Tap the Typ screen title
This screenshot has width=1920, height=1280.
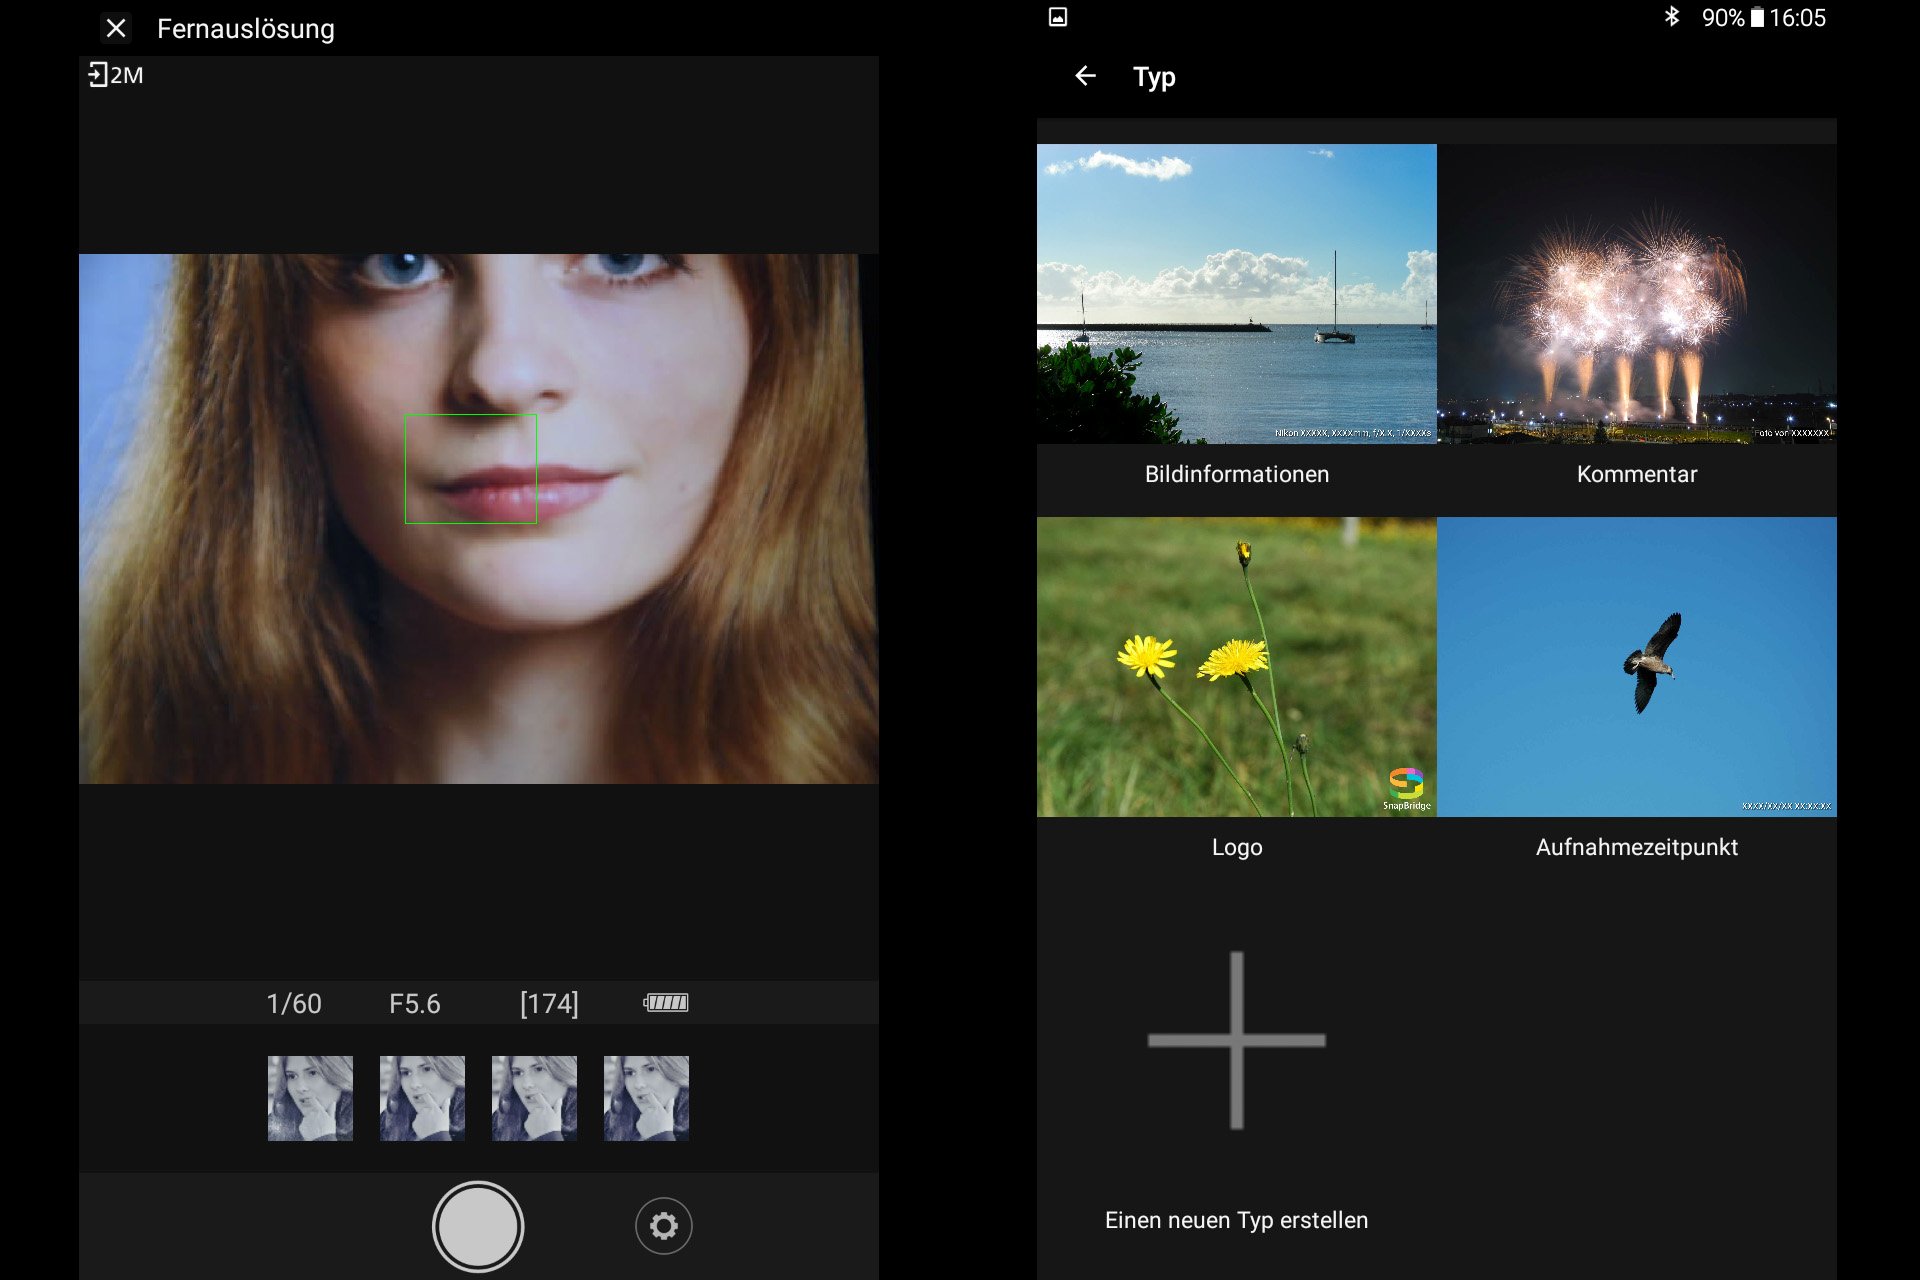[x=1154, y=77]
